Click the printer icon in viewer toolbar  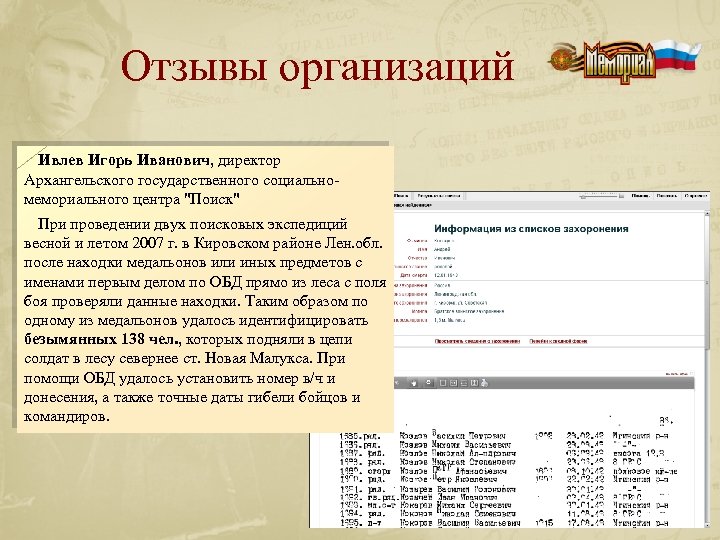click(x=486, y=383)
